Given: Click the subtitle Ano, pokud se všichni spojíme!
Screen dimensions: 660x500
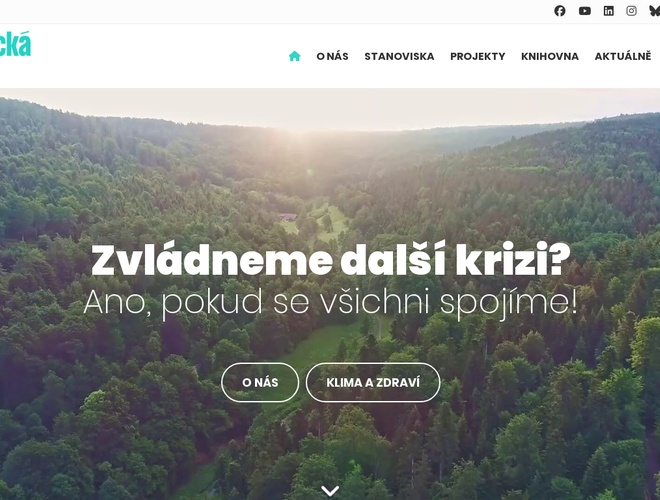Looking at the screenshot, I should [330, 302].
